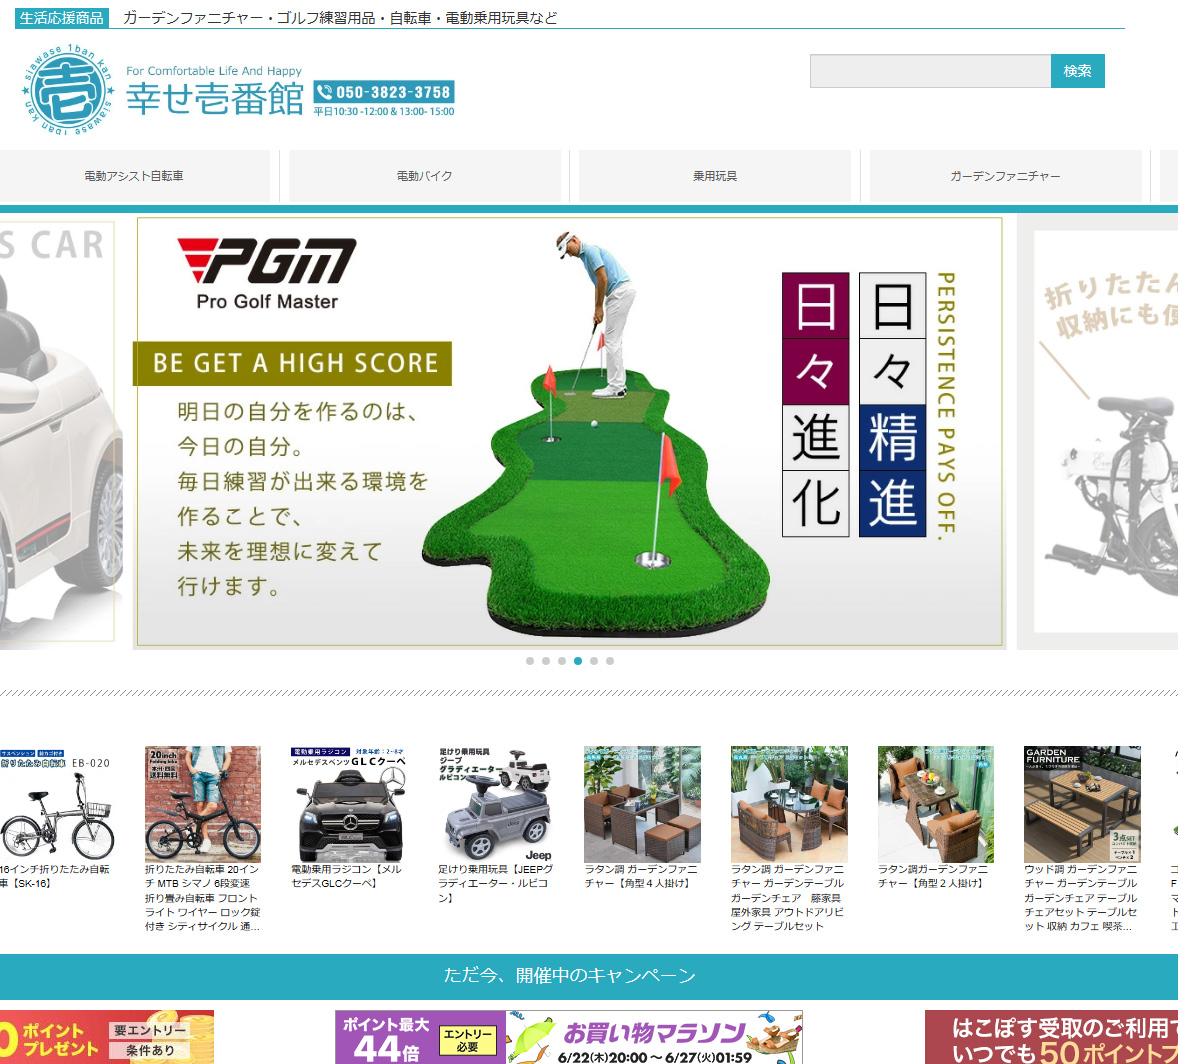1178x1064 pixels.
Task: Select the first carousel dot
Action: tap(530, 661)
